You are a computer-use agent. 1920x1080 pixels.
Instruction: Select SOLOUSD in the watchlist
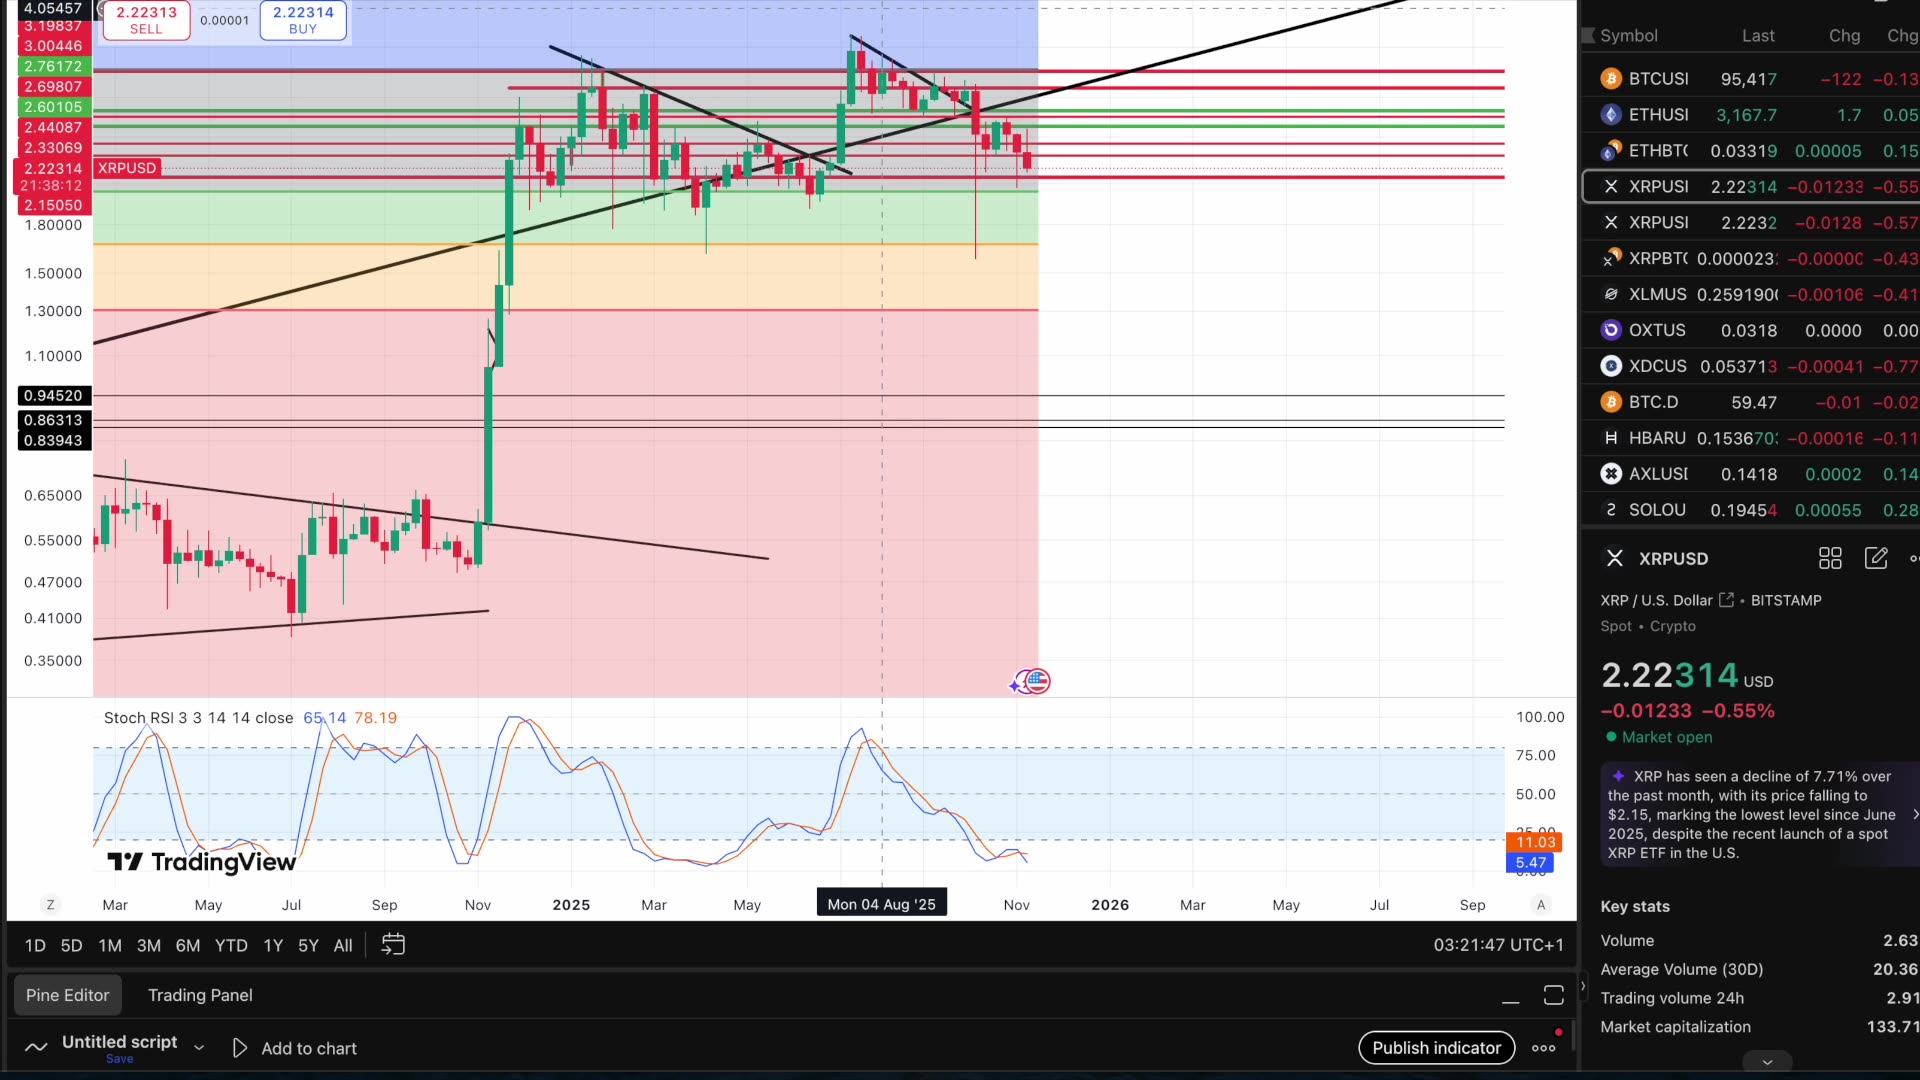tap(1750, 510)
